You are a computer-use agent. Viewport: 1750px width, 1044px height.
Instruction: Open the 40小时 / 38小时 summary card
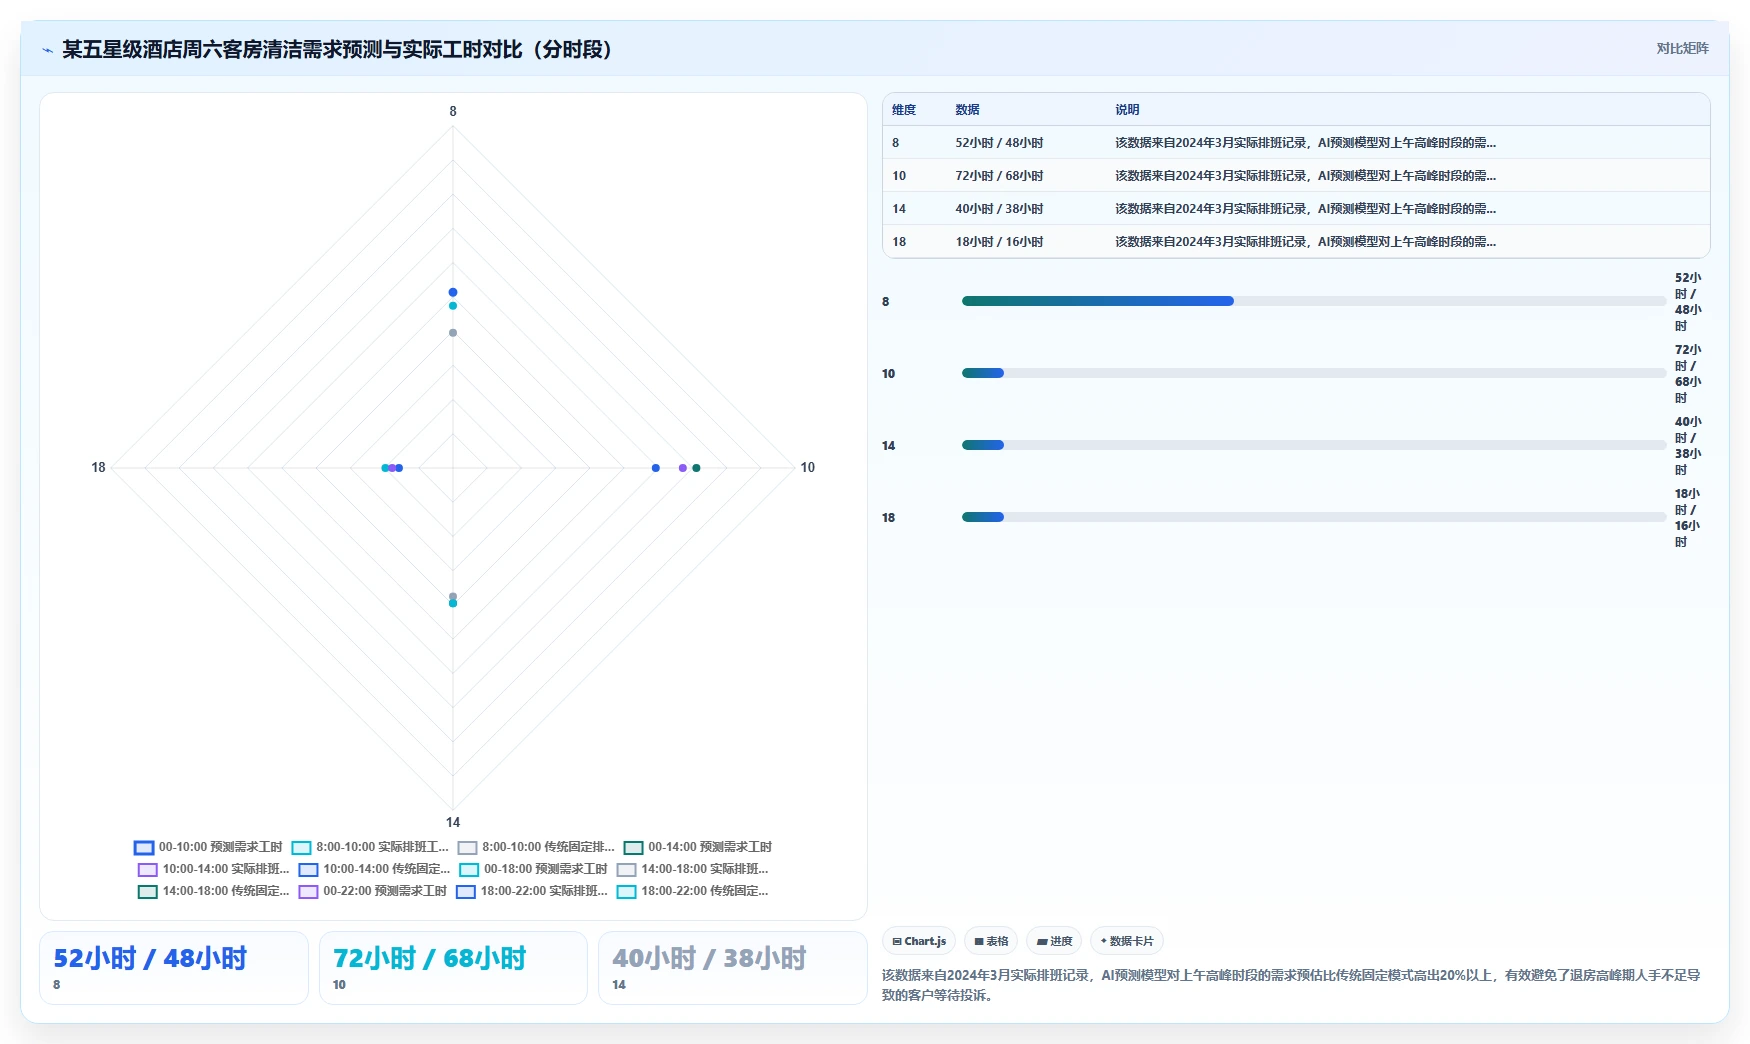tap(733, 968)
